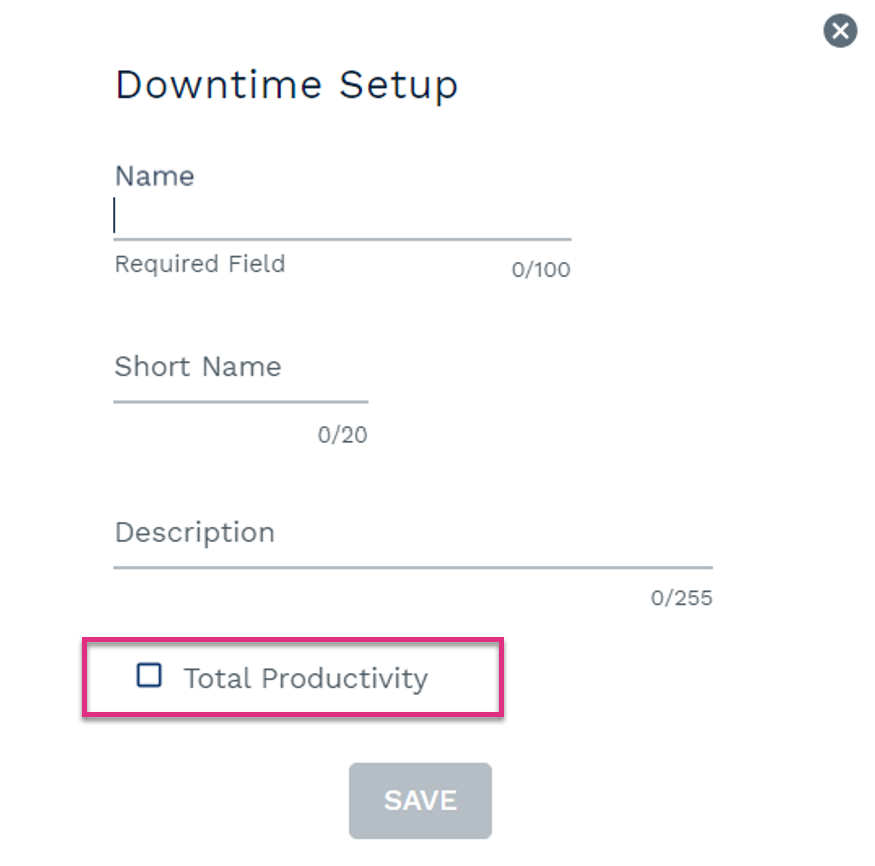Focus the Name input field
The width and height of the screenshot is (875, 866).
pyautogui.click(x=342, y=215)
